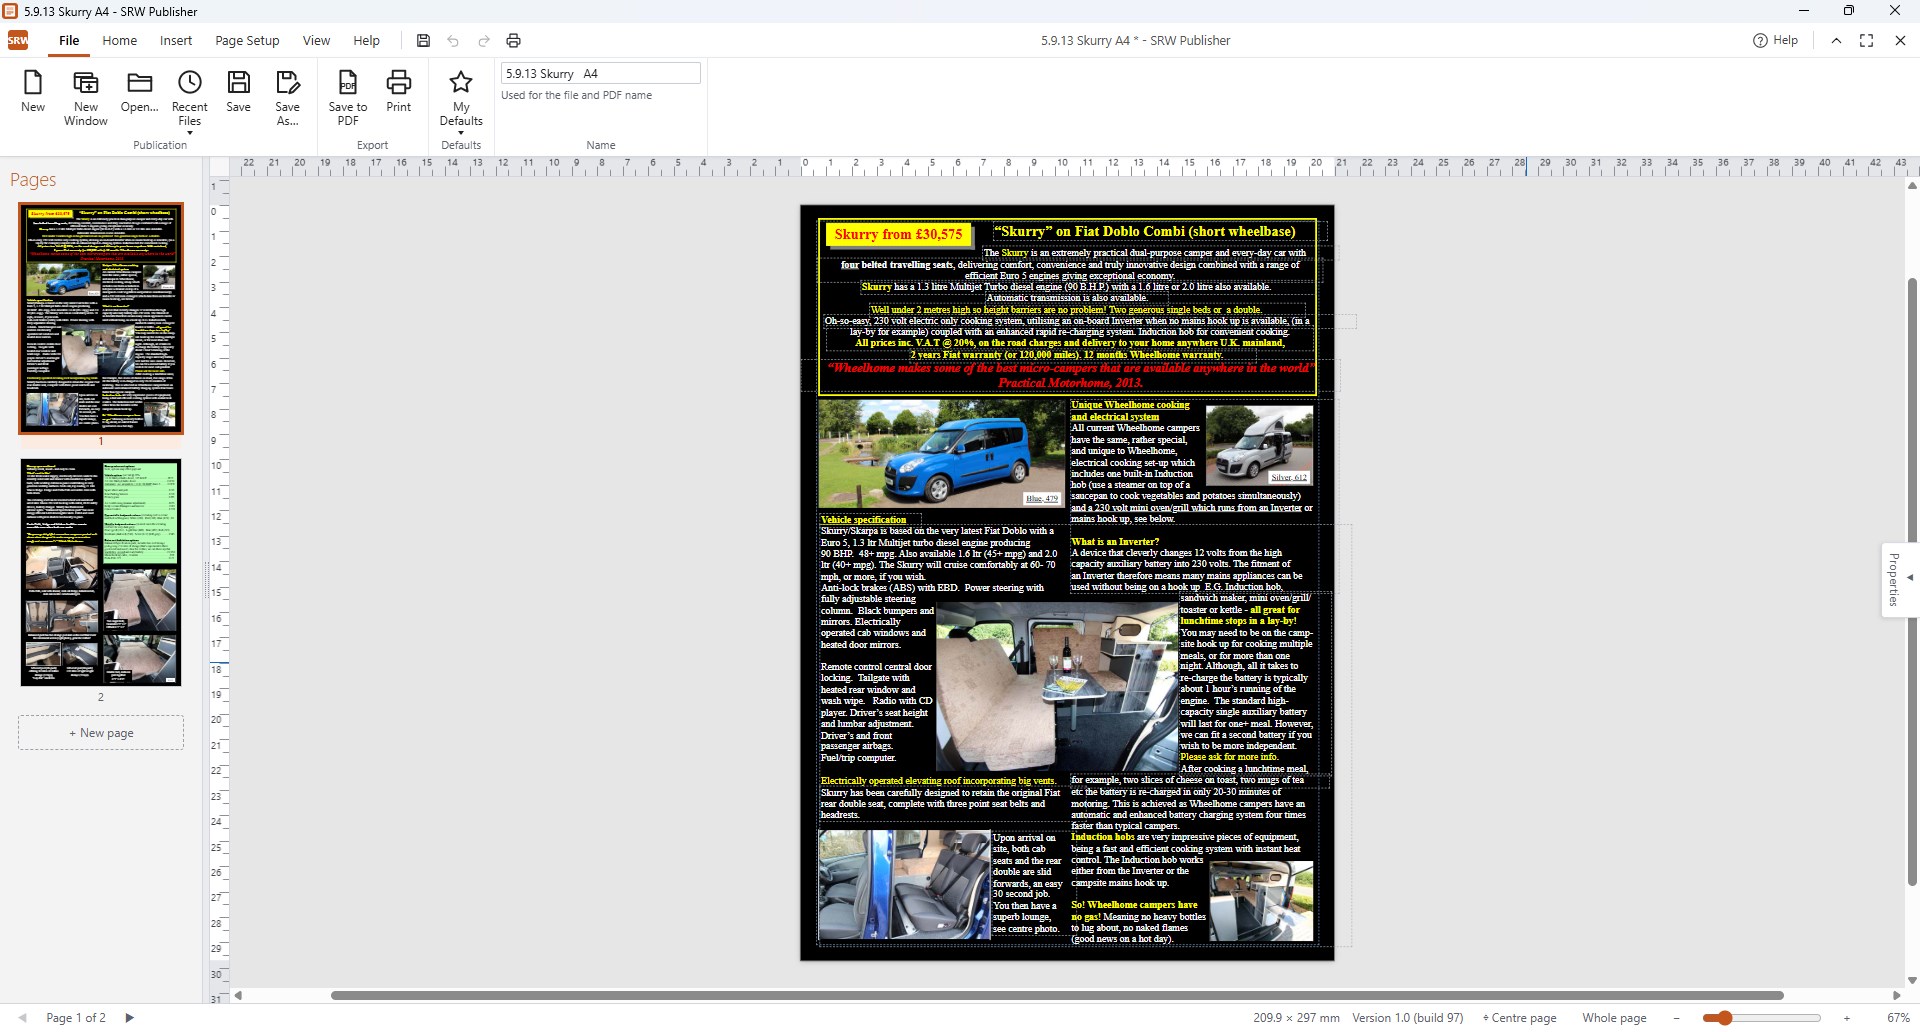
Task: Toggle full screen mode icon
Action: click(x=1866, y=41)
